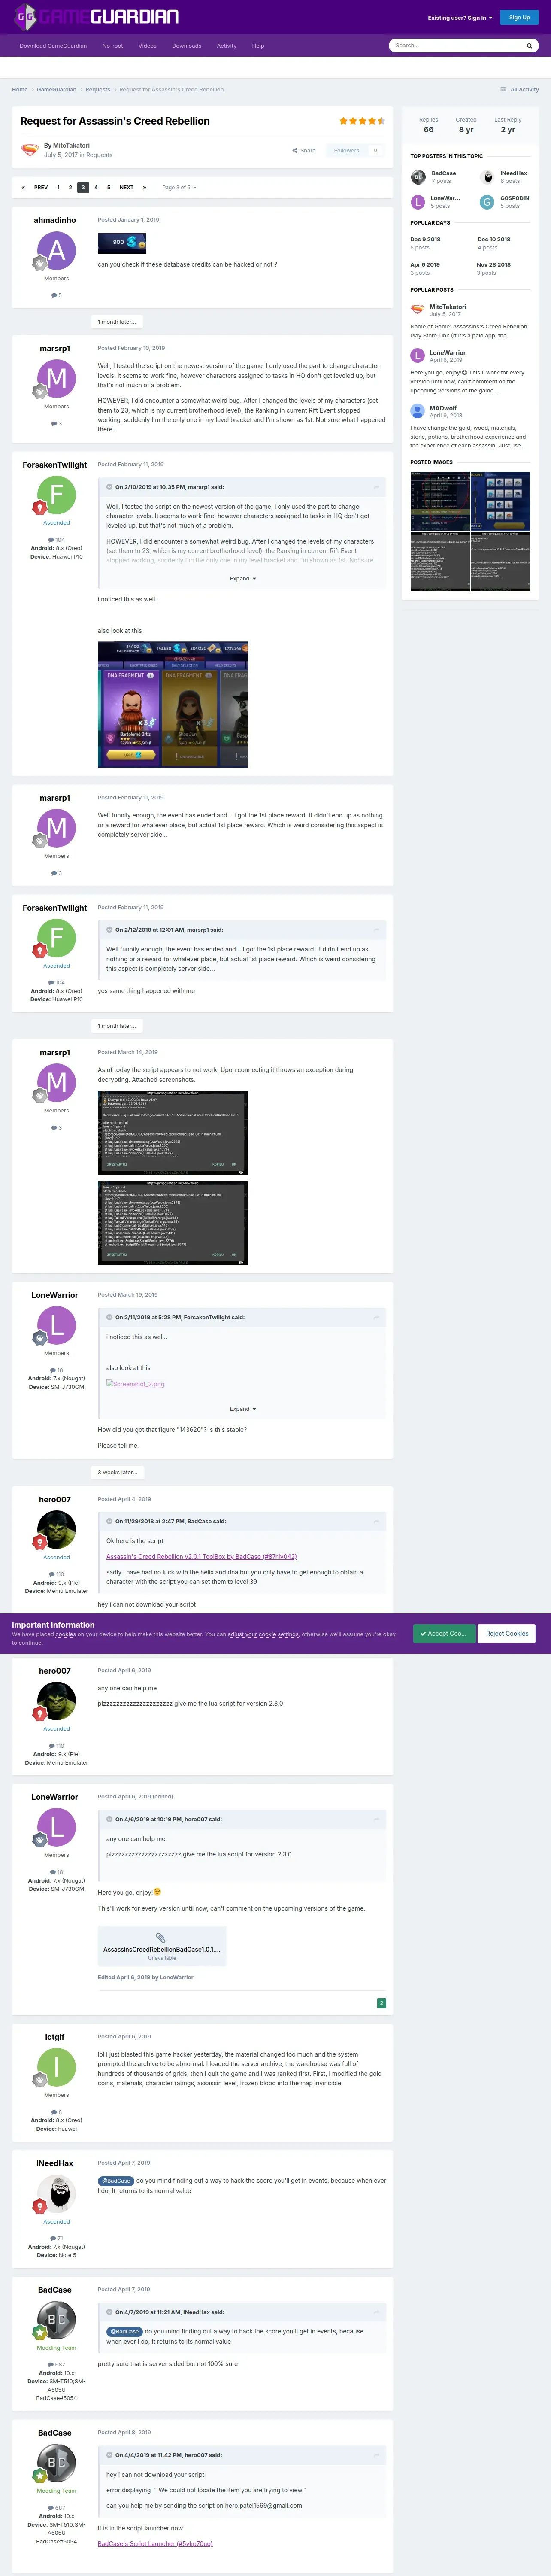
Task: Open Existing user Sign In dropdown
Action: [460, 17]
